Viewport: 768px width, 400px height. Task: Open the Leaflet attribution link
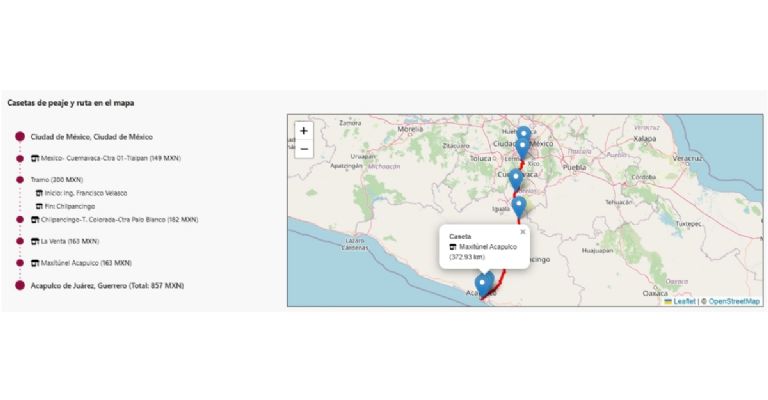pos(684,300)
